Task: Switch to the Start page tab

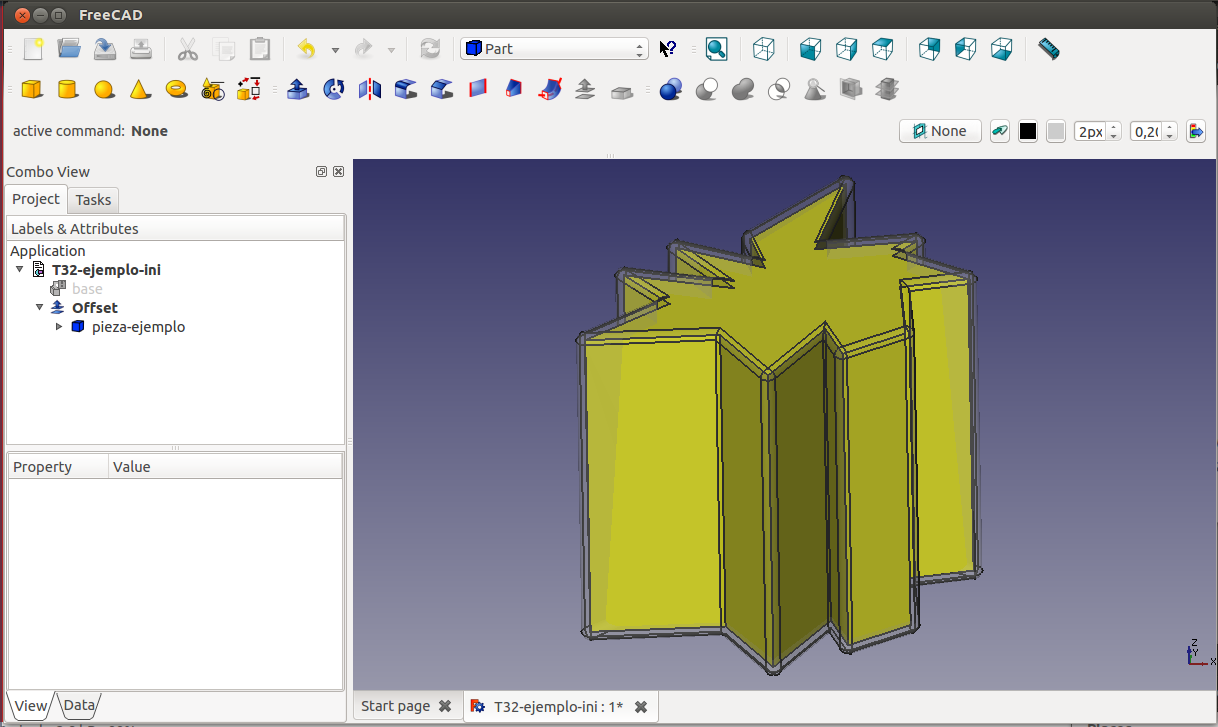Action: (x=395, y=706)
